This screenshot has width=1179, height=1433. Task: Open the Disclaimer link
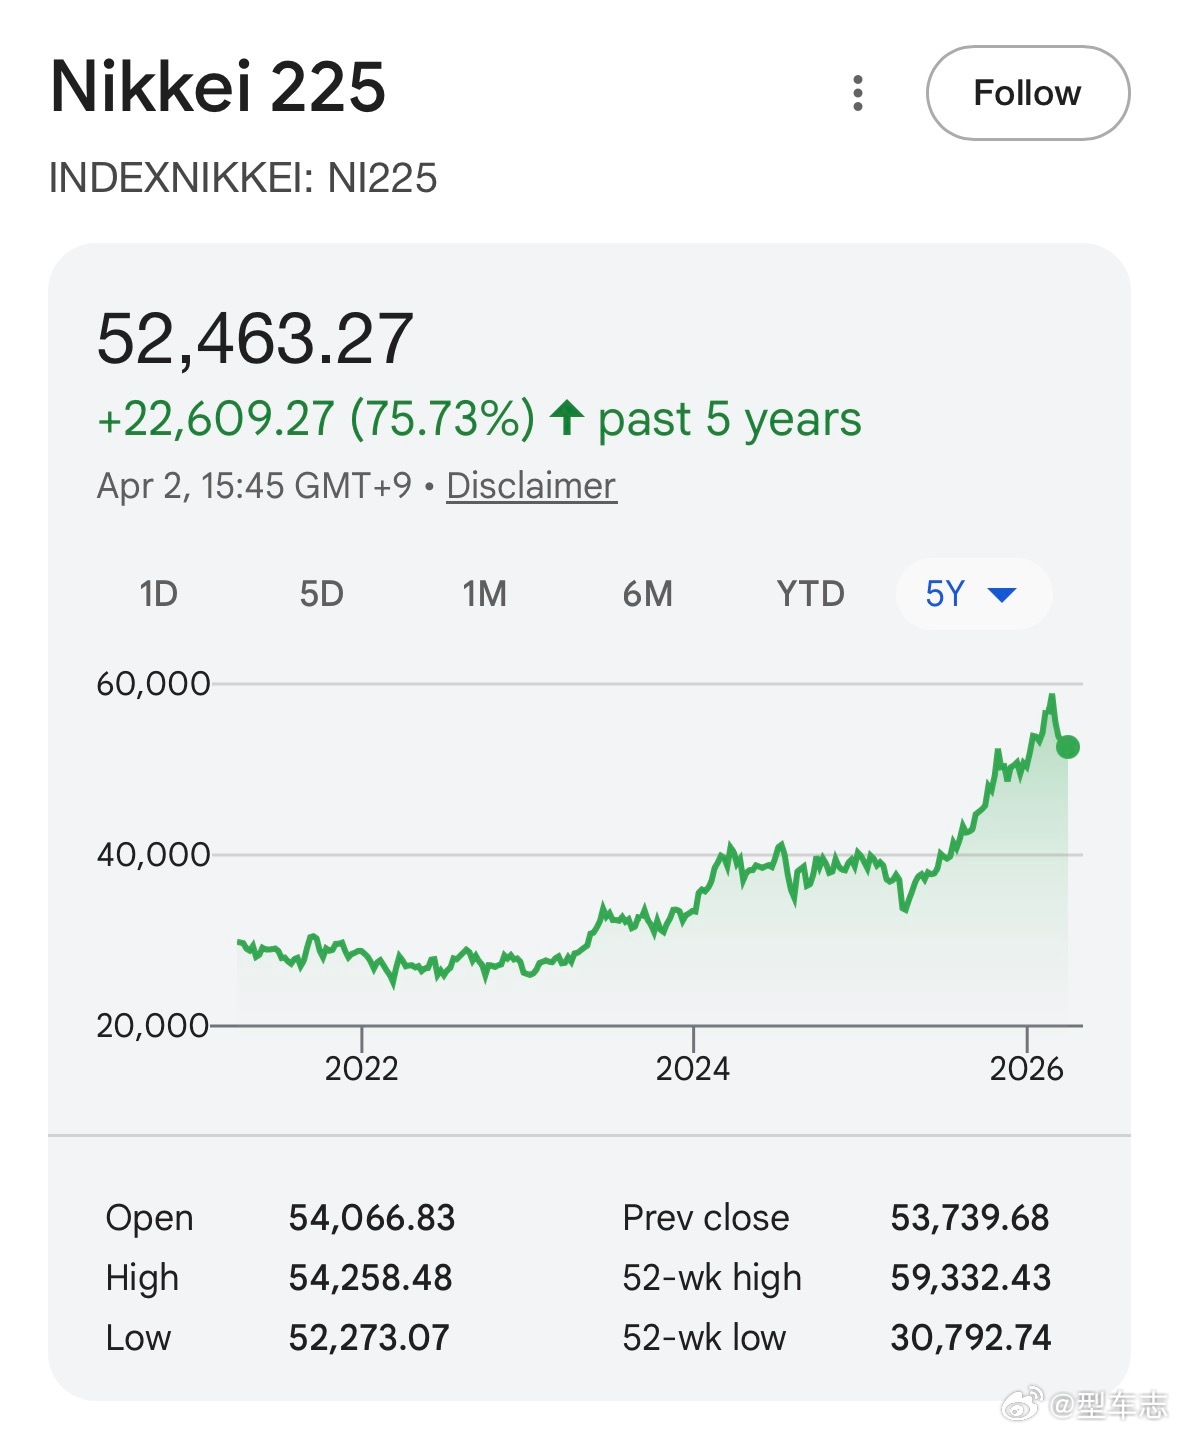point(531,486)
